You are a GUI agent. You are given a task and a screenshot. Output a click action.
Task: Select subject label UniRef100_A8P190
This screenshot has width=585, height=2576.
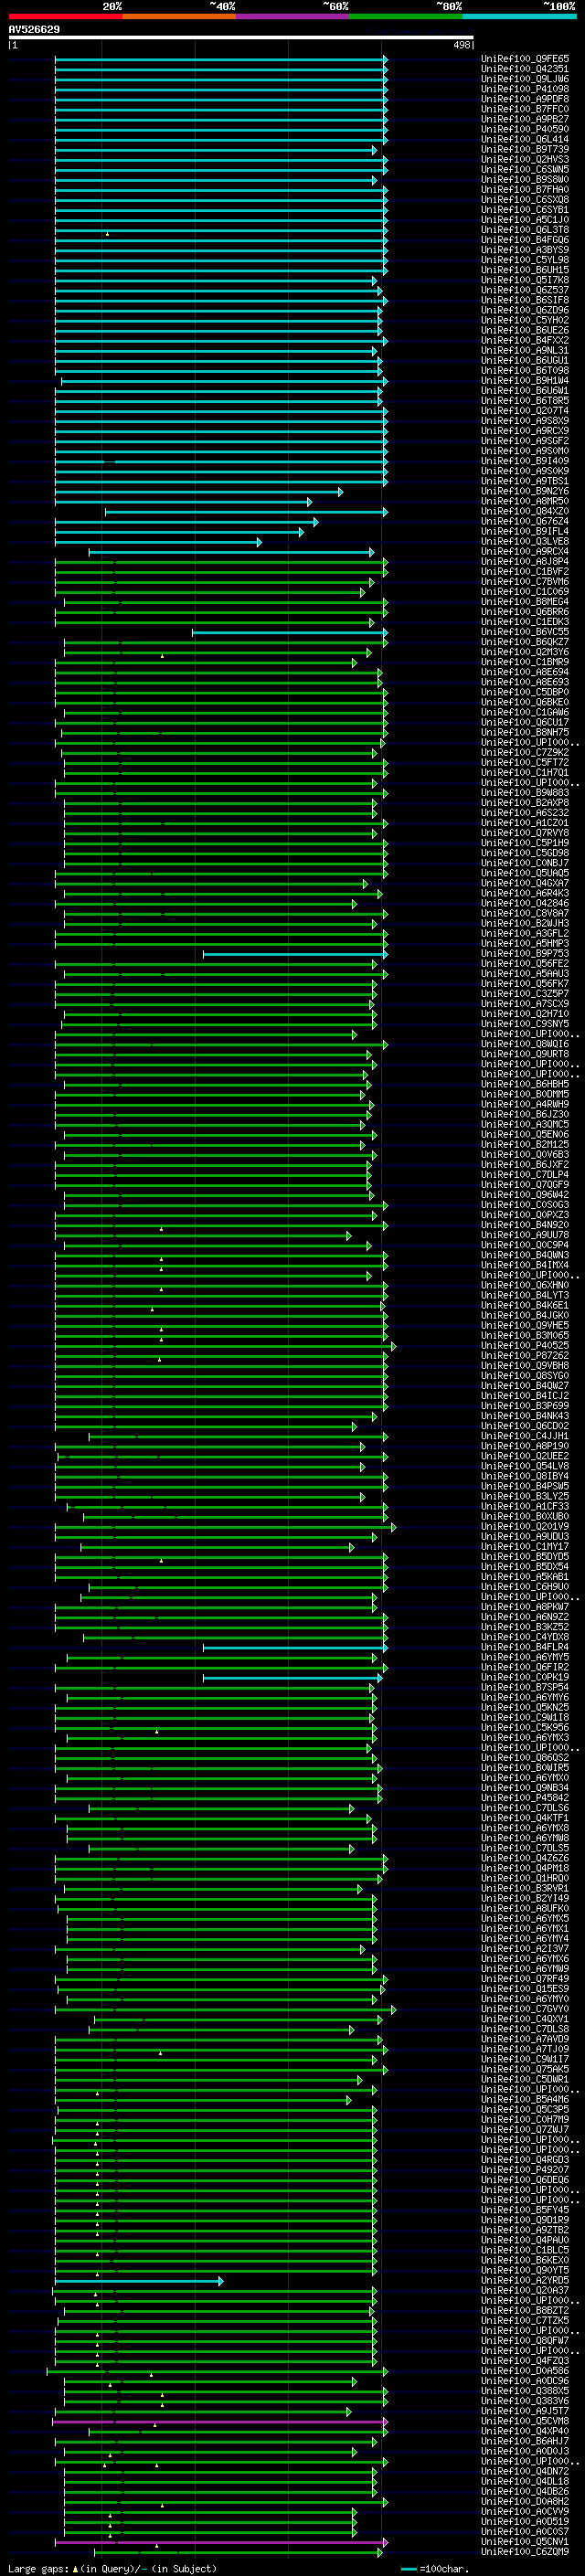[x=525, y=1447]
